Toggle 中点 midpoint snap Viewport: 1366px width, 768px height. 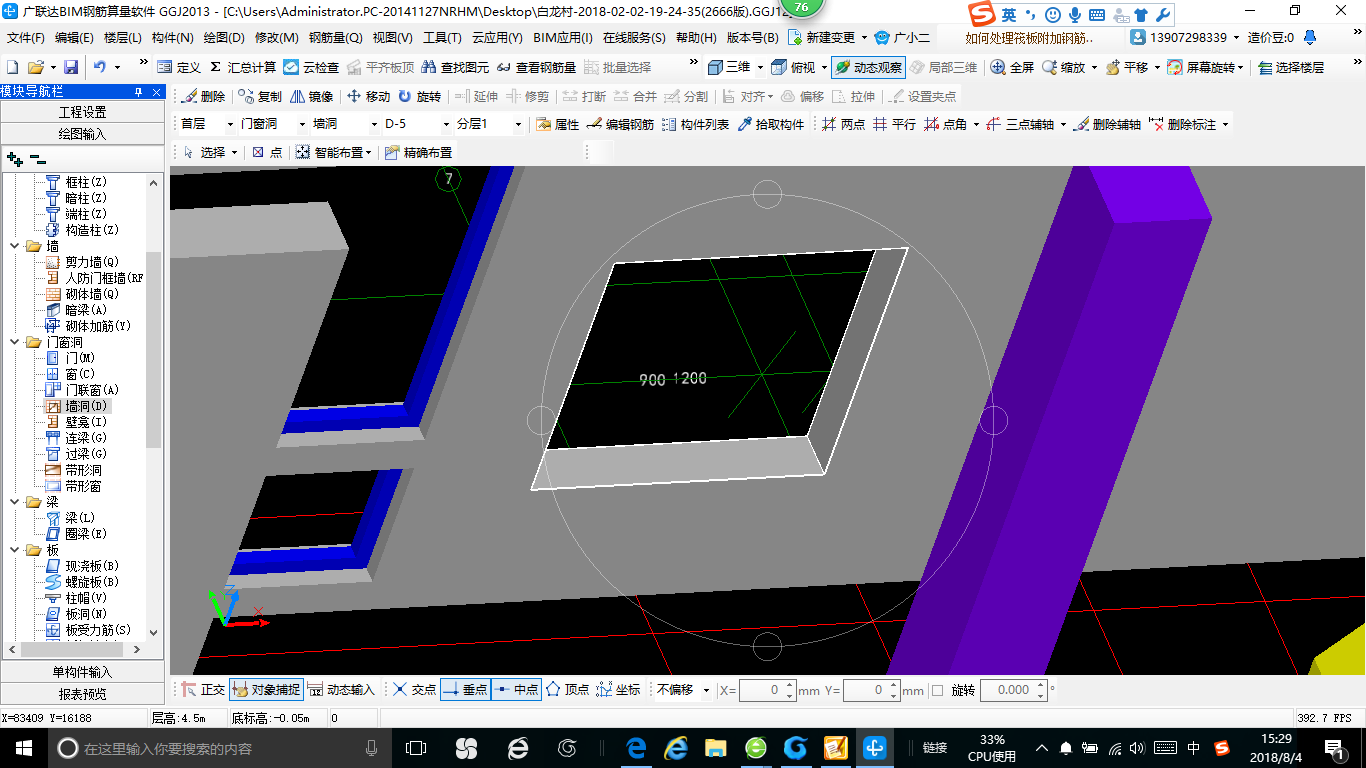[516, 689]
